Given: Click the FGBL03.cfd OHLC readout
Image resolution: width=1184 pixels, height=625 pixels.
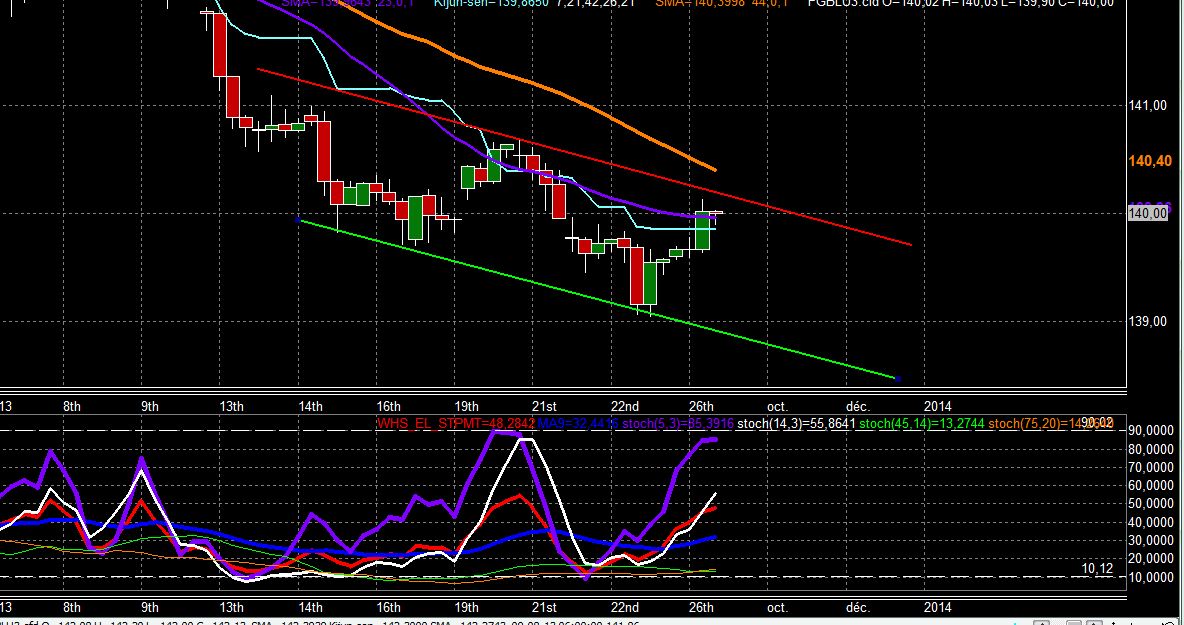Looking at the screenshot, I should (960, 4).
